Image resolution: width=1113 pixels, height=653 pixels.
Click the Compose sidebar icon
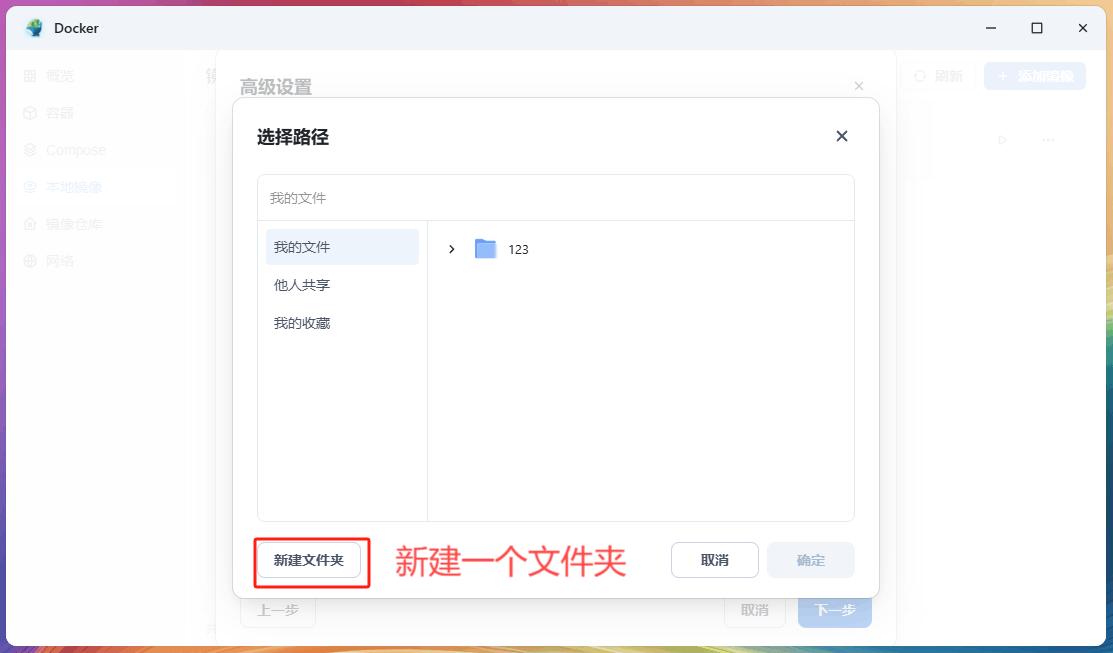[x=30, y=150]
